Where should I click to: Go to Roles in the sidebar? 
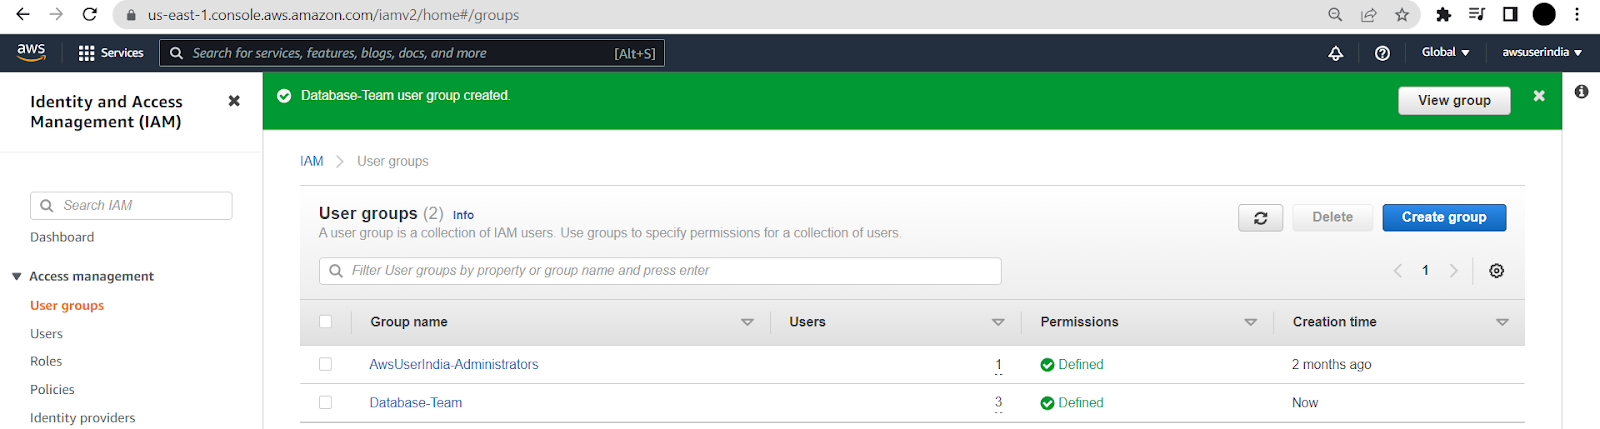pyautogui.click(x=46, y=361)
